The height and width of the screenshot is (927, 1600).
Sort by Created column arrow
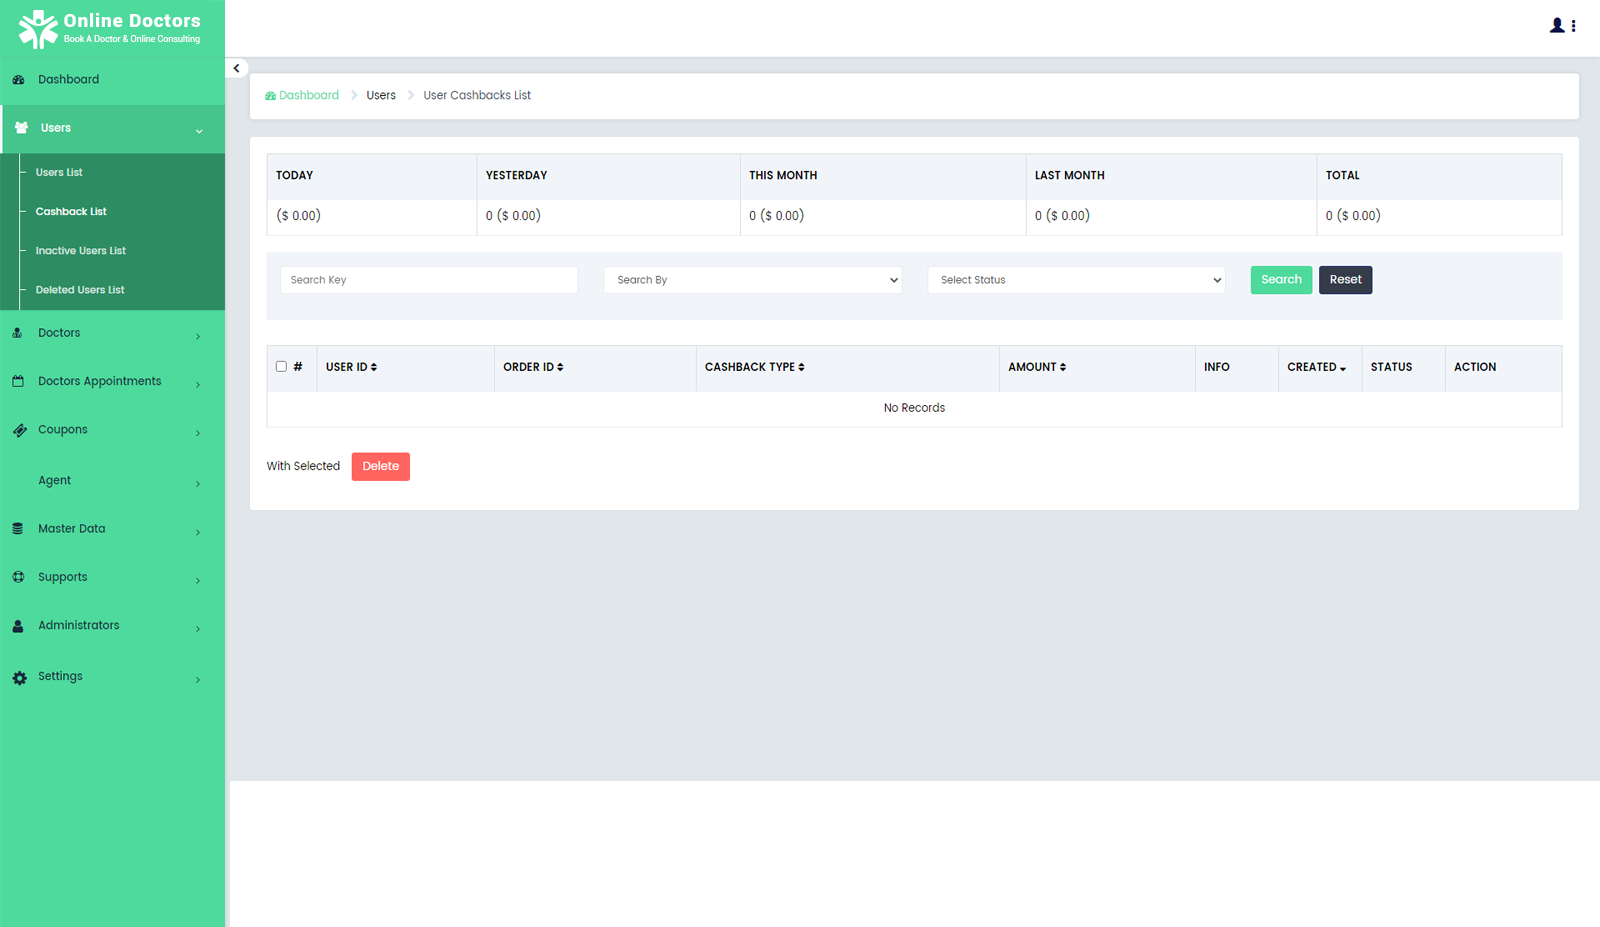coord(1343,369)
